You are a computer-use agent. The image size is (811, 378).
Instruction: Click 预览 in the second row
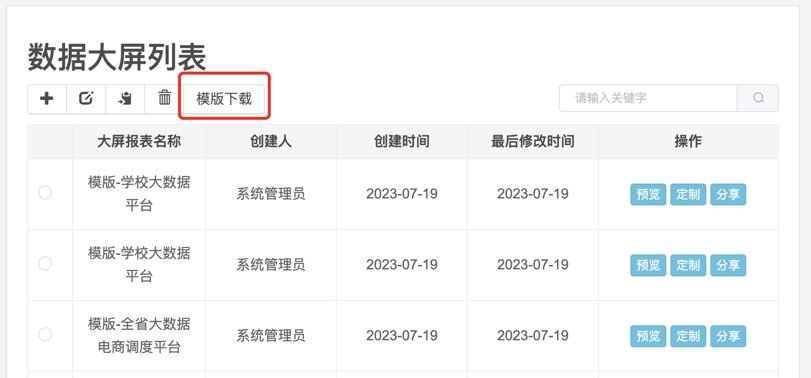pos(648,265)
